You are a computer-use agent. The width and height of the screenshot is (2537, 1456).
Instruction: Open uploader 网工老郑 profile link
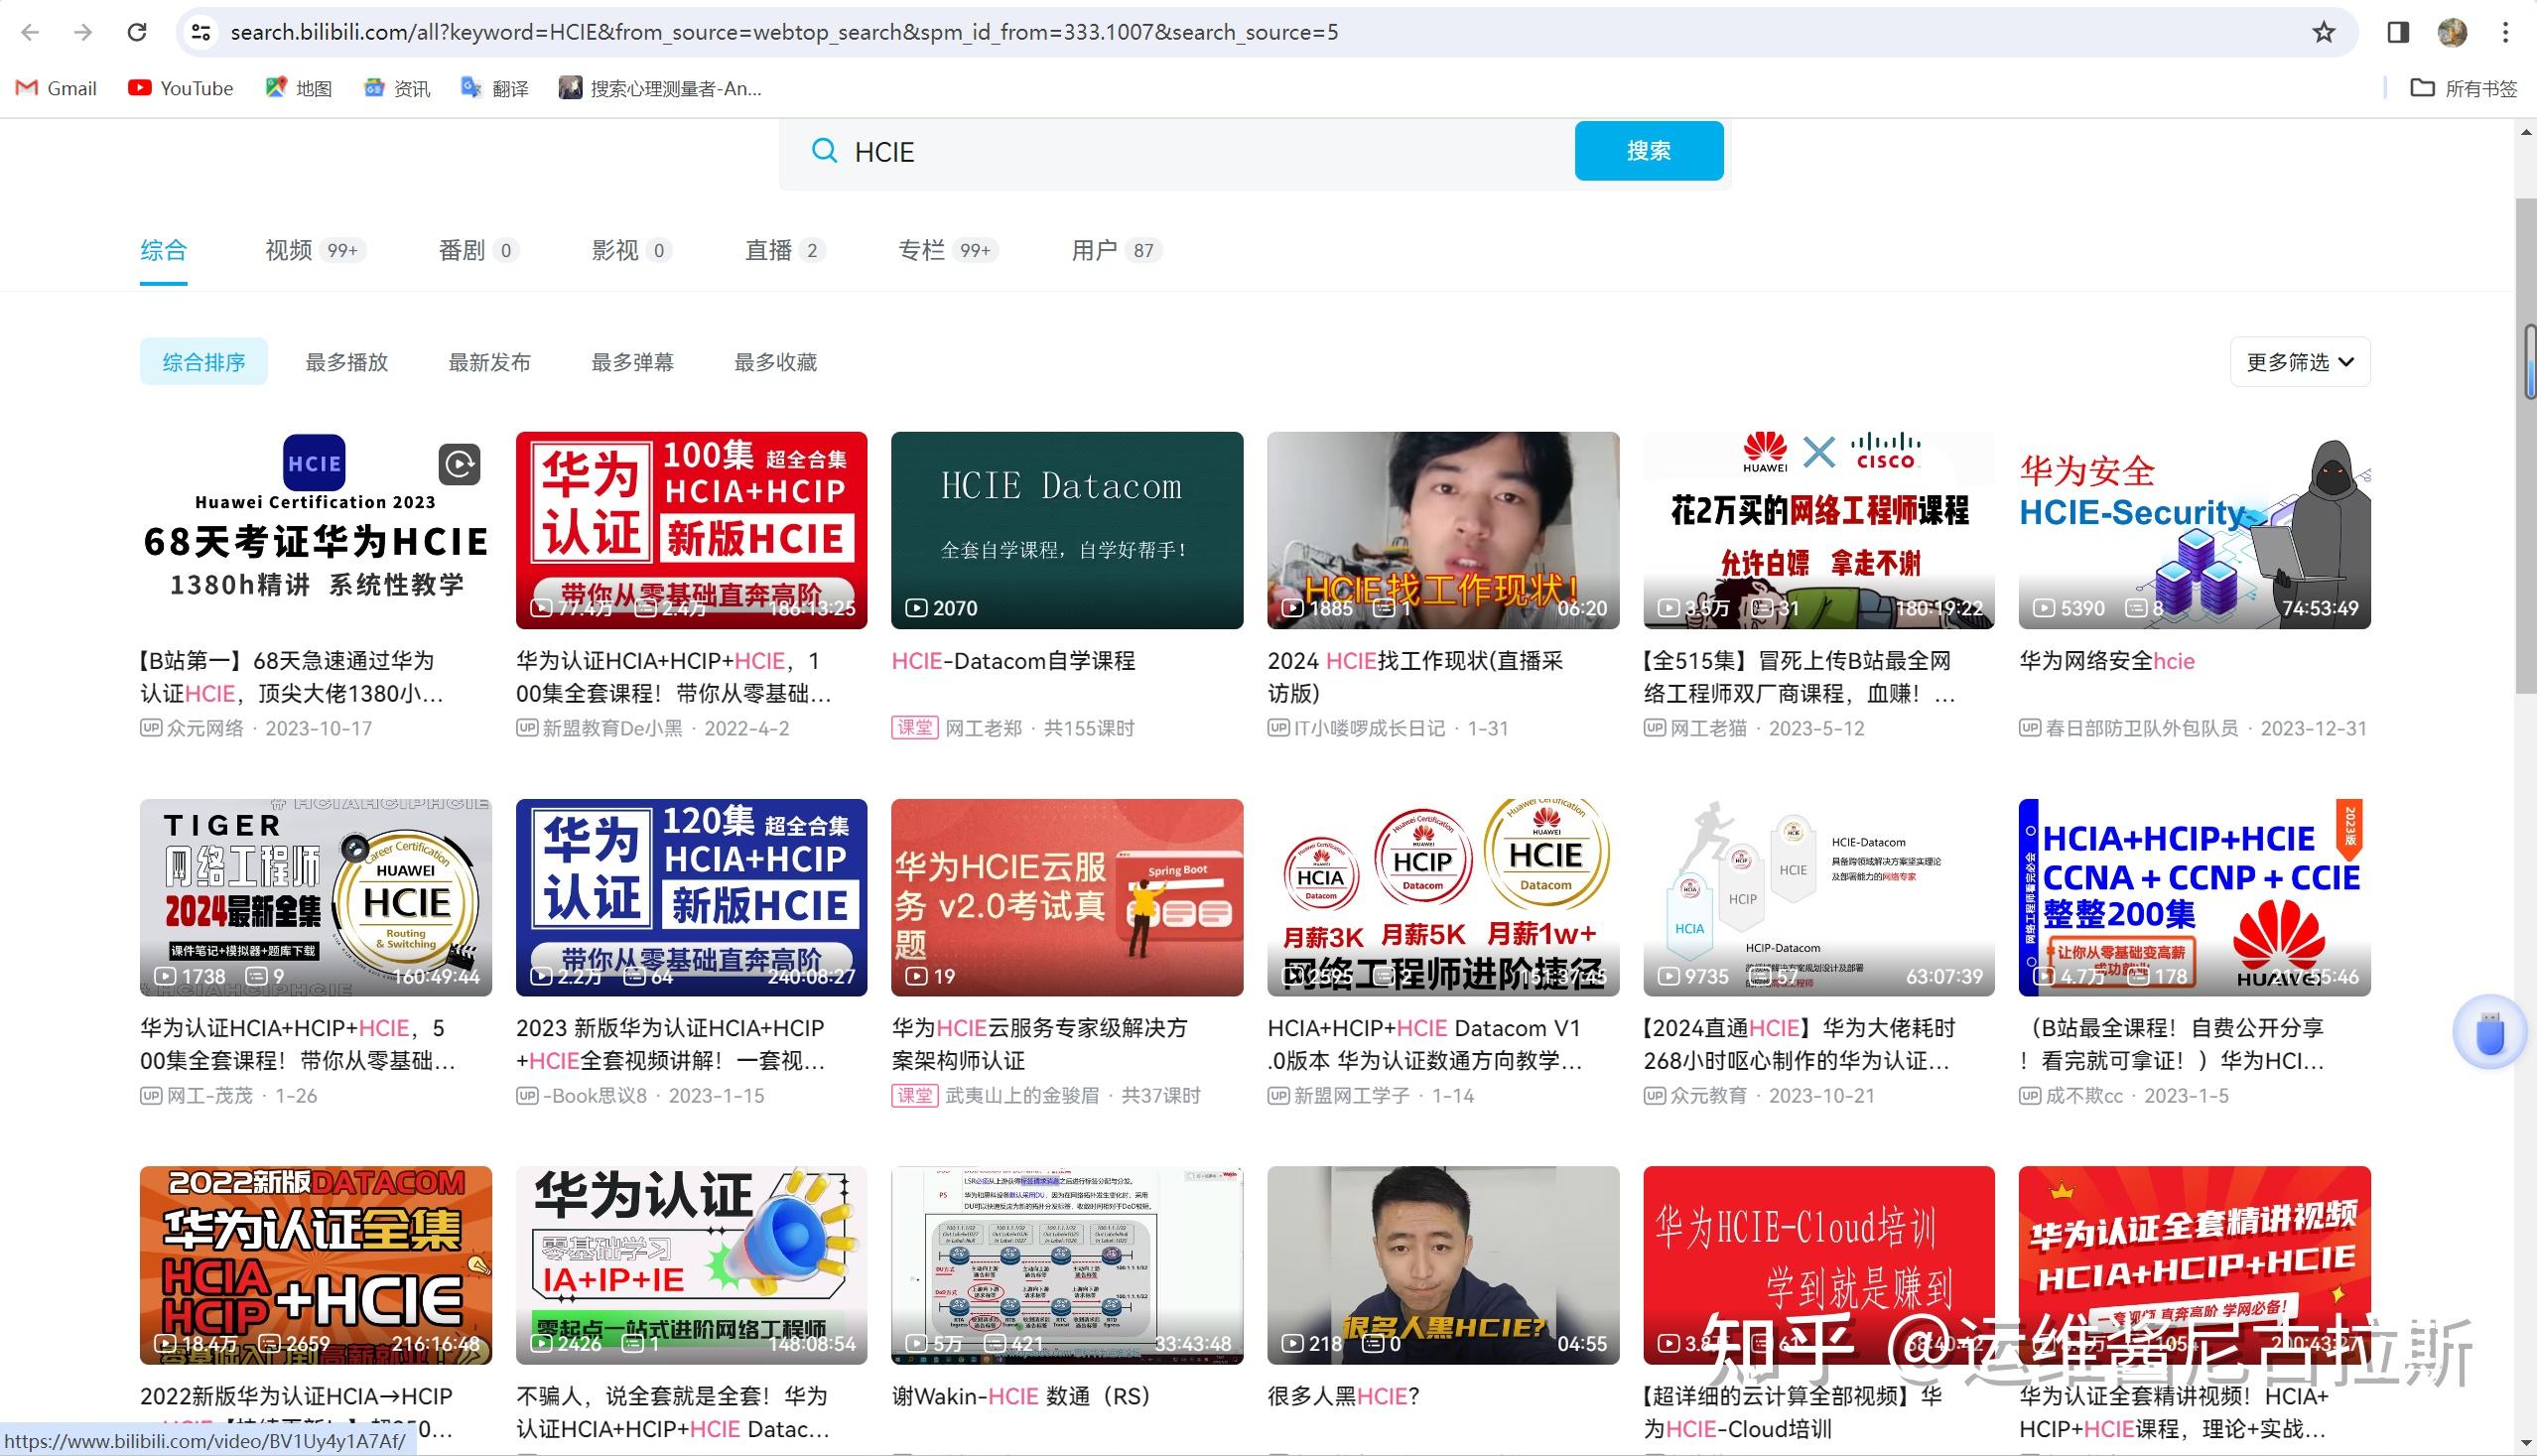pos(984,728)
